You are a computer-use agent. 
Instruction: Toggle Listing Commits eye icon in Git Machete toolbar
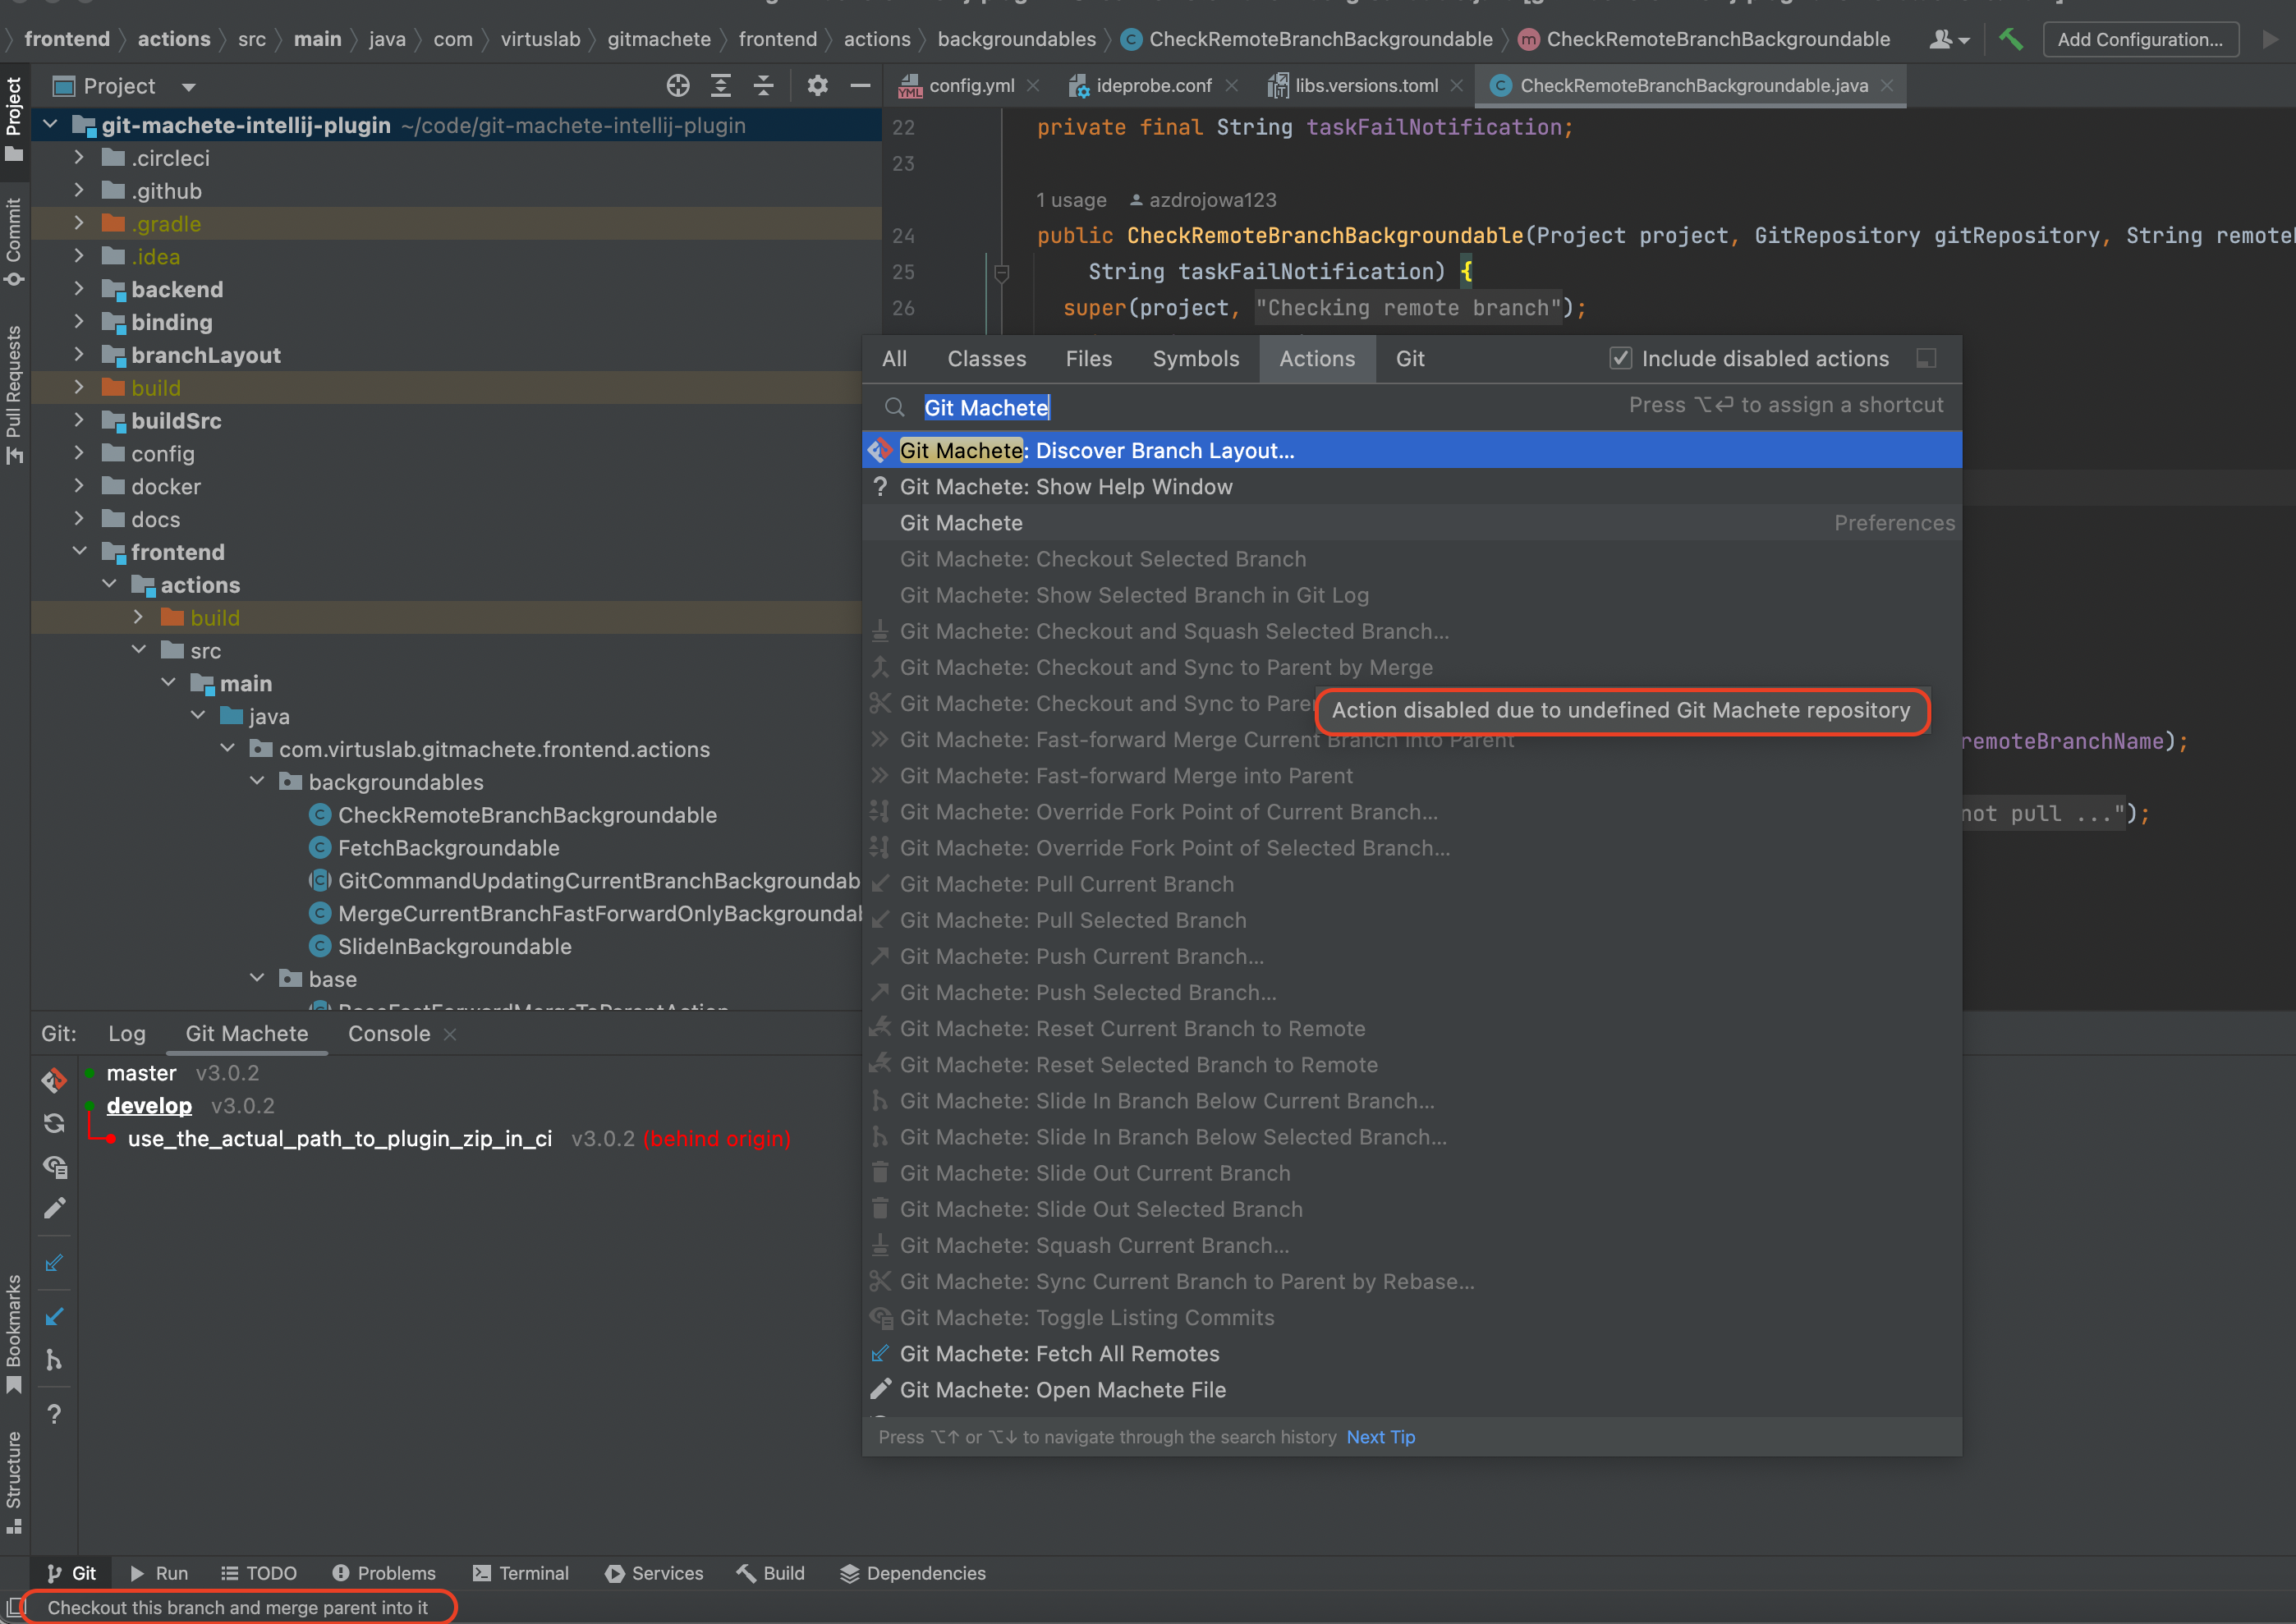54,1166
